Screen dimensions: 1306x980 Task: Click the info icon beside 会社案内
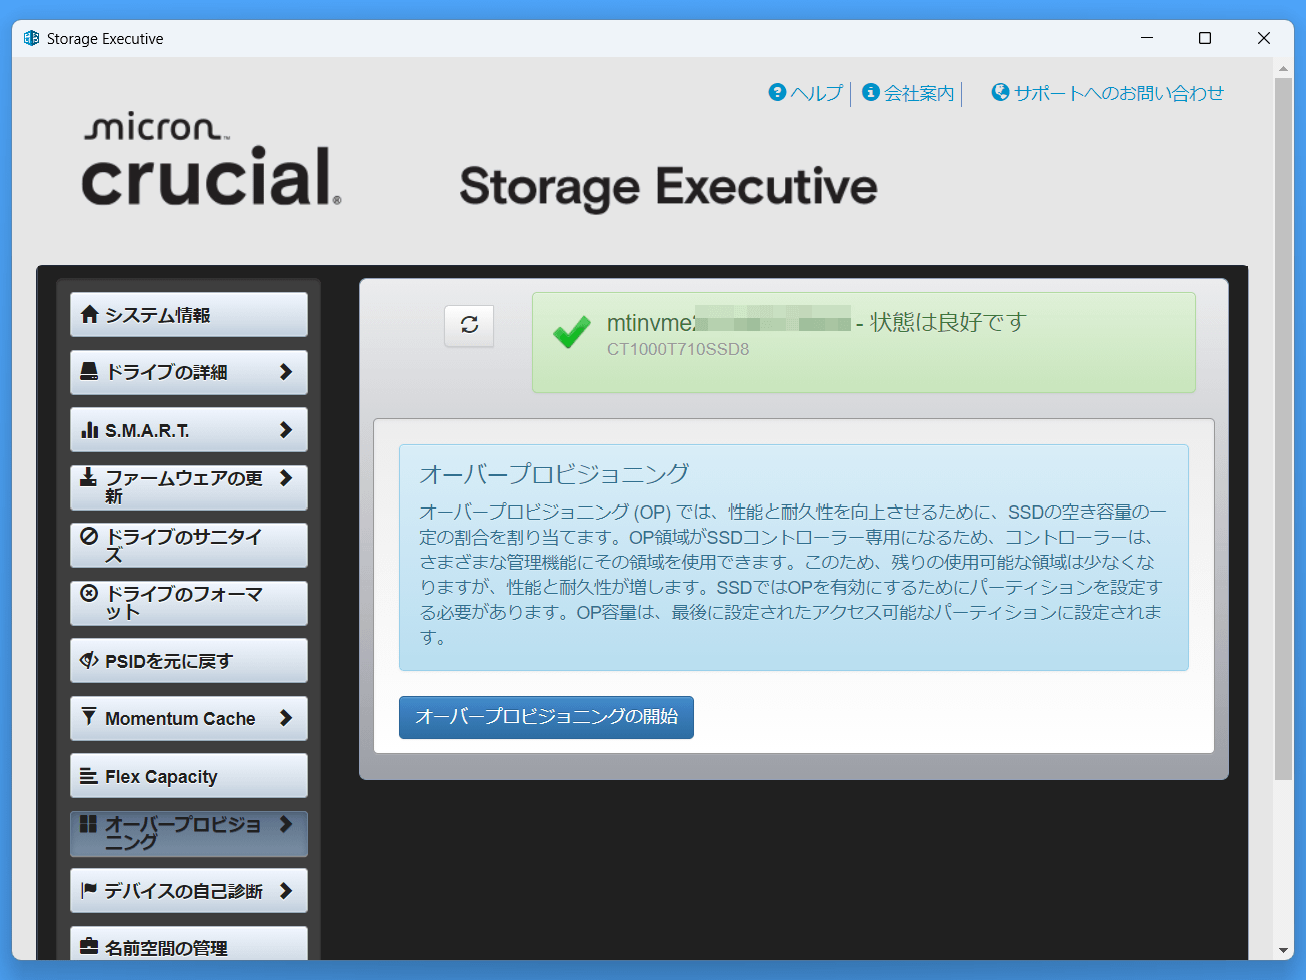[x=871, y=92]
